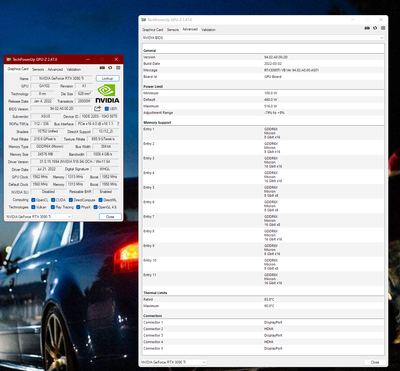Toggle the DirectML checkbox
Screen dimensions: 400x371
100,200
